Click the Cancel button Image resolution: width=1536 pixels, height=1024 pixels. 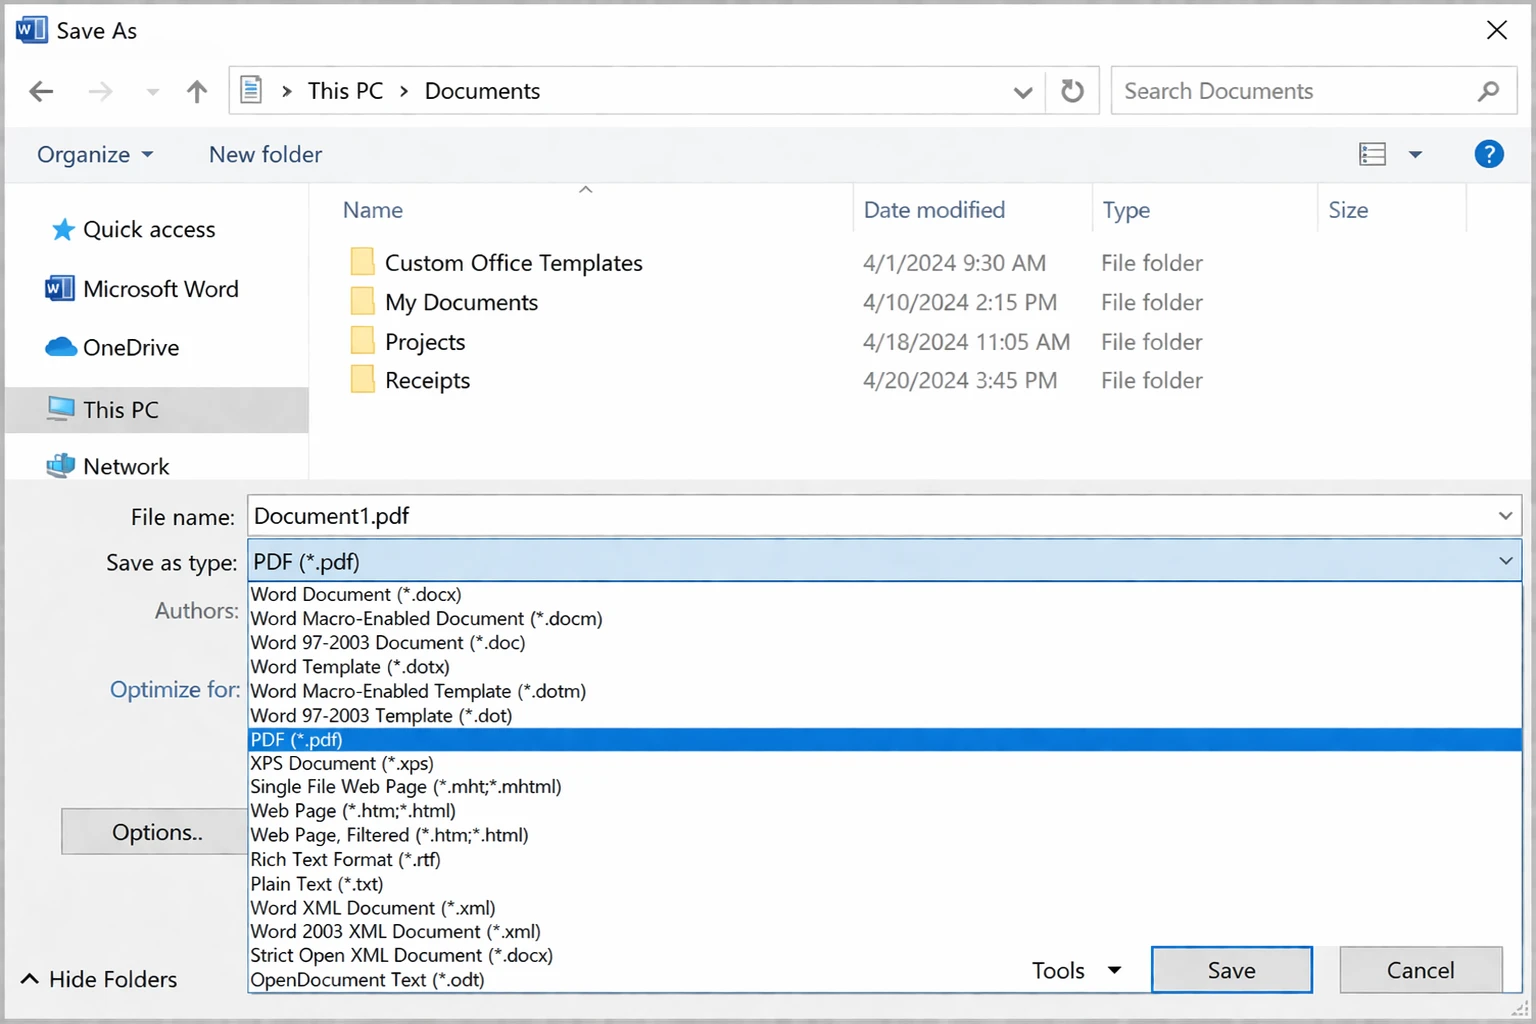pos(1420,970)
